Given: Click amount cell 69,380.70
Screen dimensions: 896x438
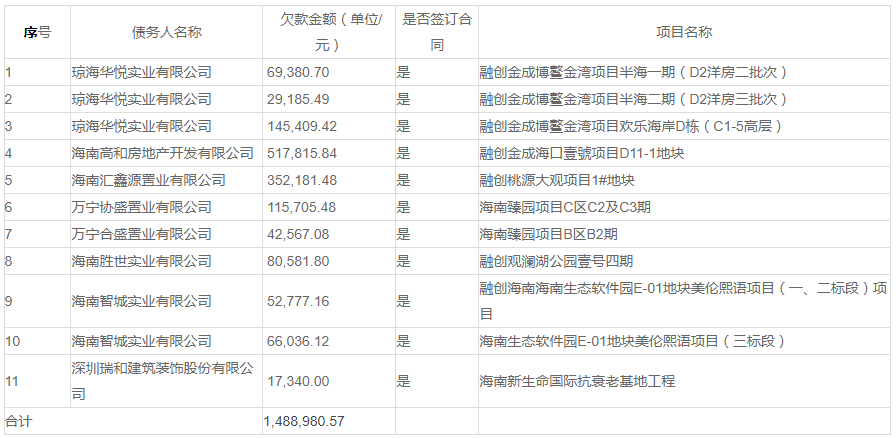Looking at the screenshot, I should coord(329,72).
